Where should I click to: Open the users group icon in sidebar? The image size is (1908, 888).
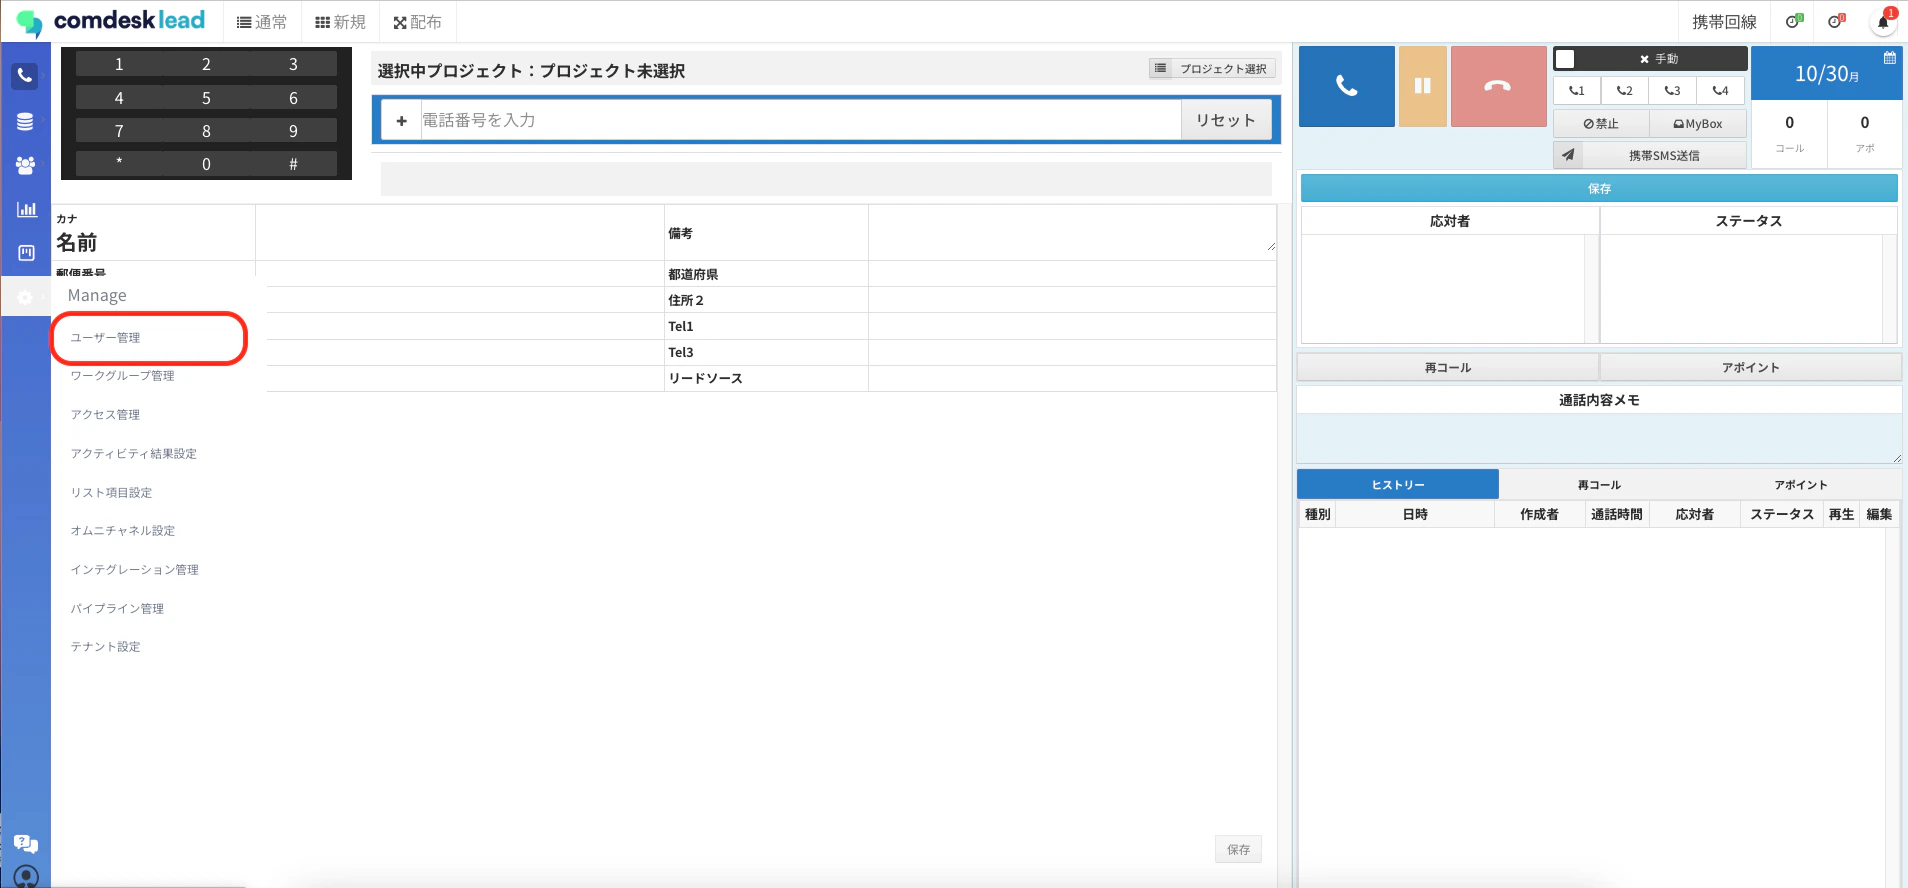coord(25,166)
